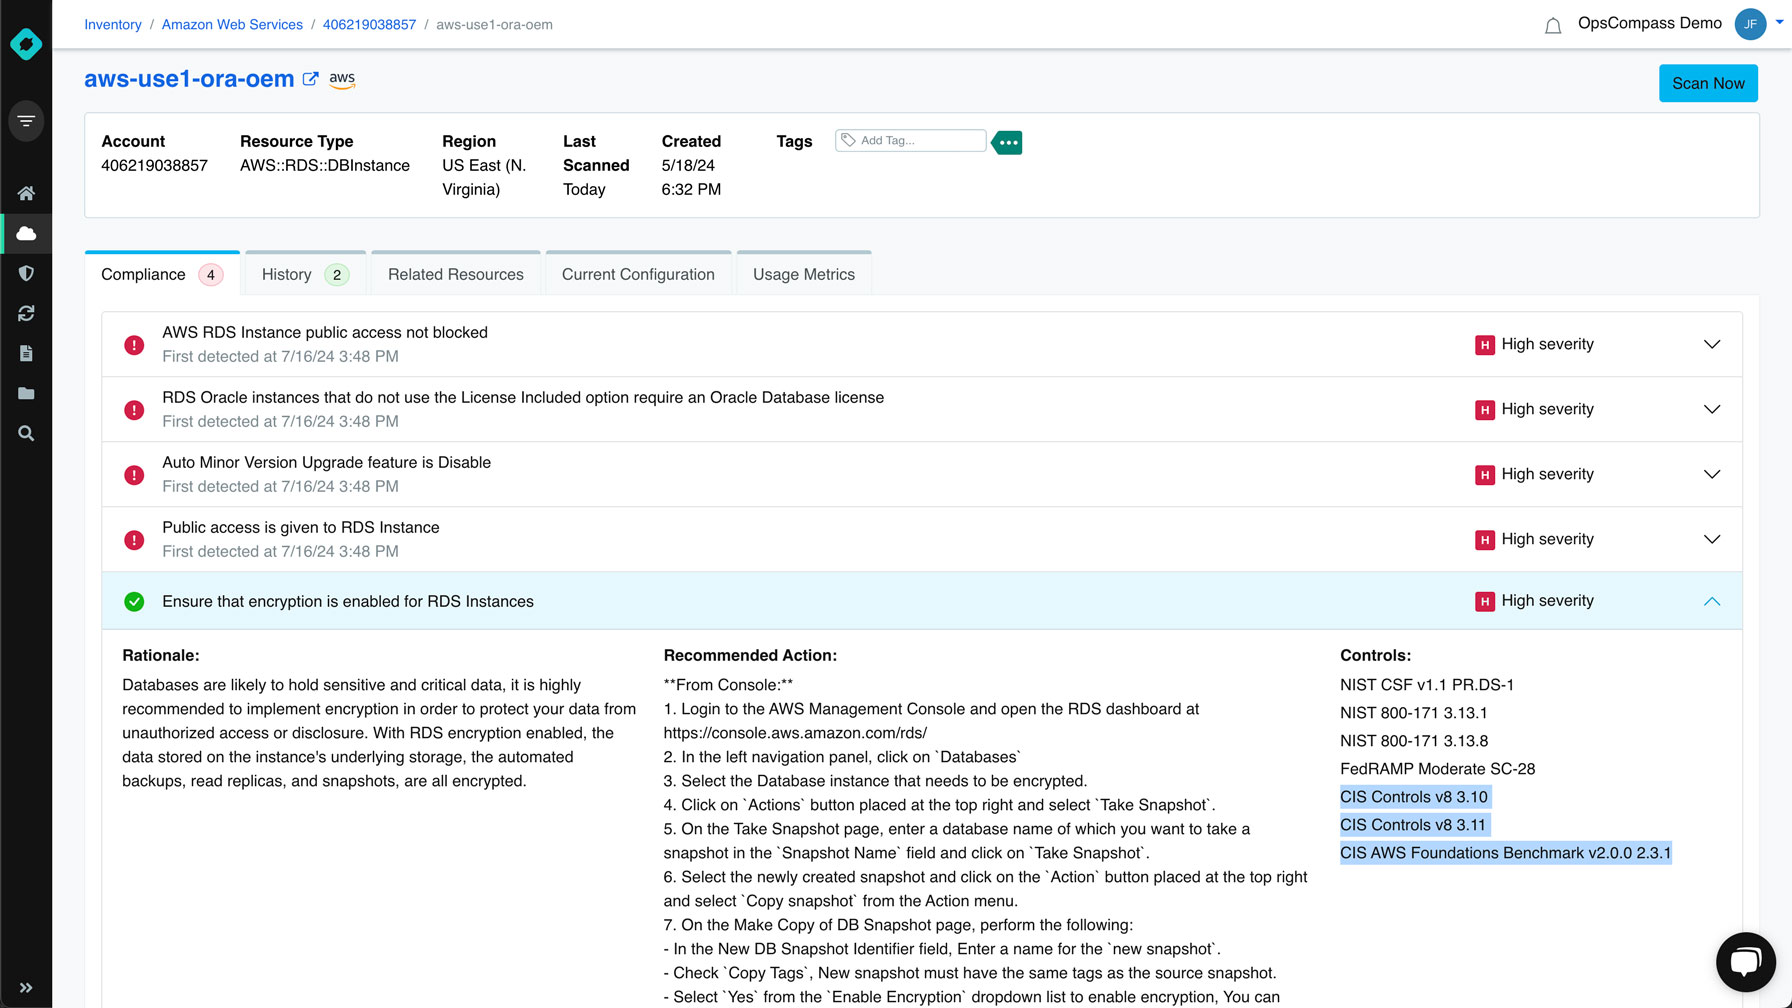Click the Add Tag input field

(910, 140)
